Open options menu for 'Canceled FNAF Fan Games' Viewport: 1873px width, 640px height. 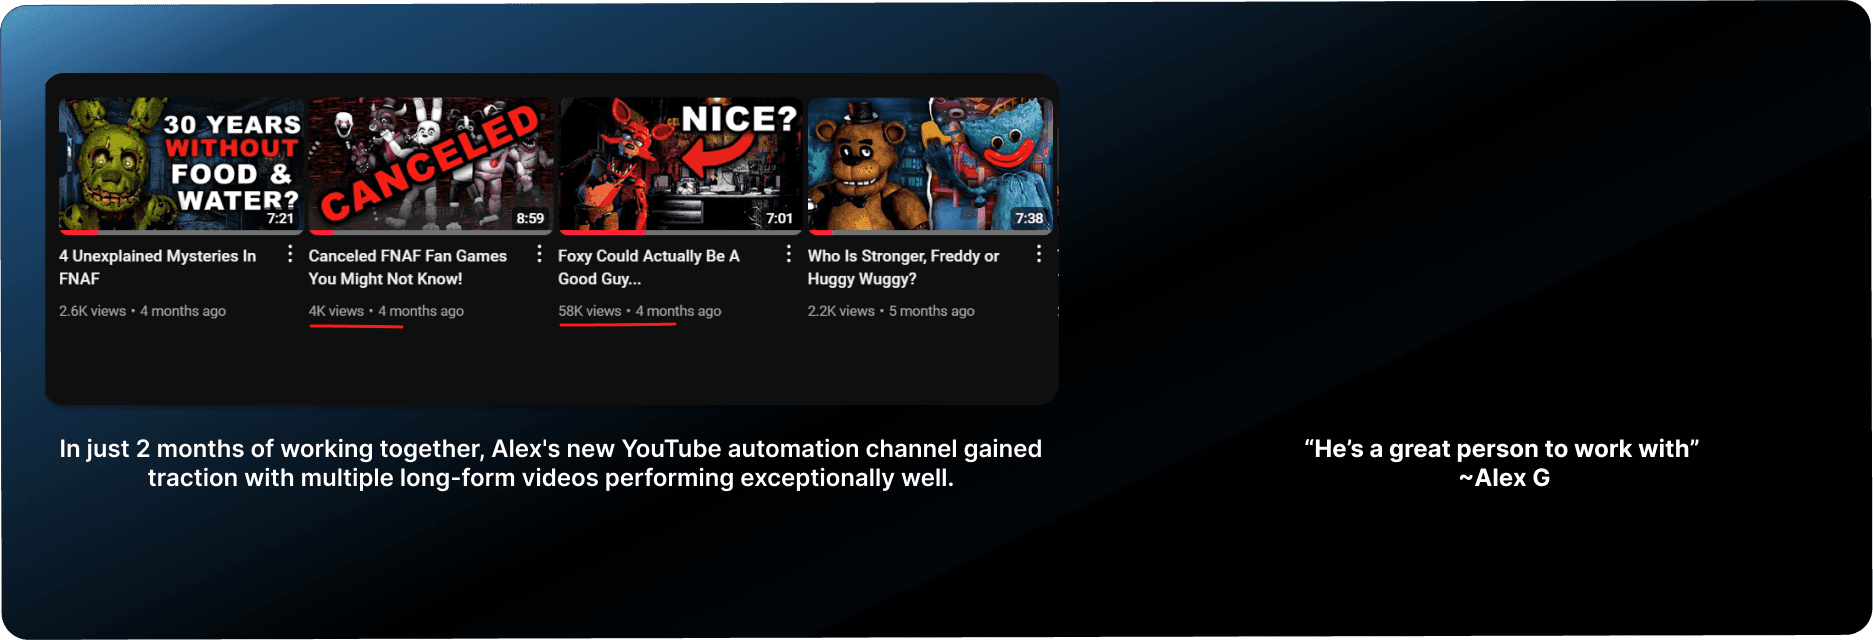(540, 254)
